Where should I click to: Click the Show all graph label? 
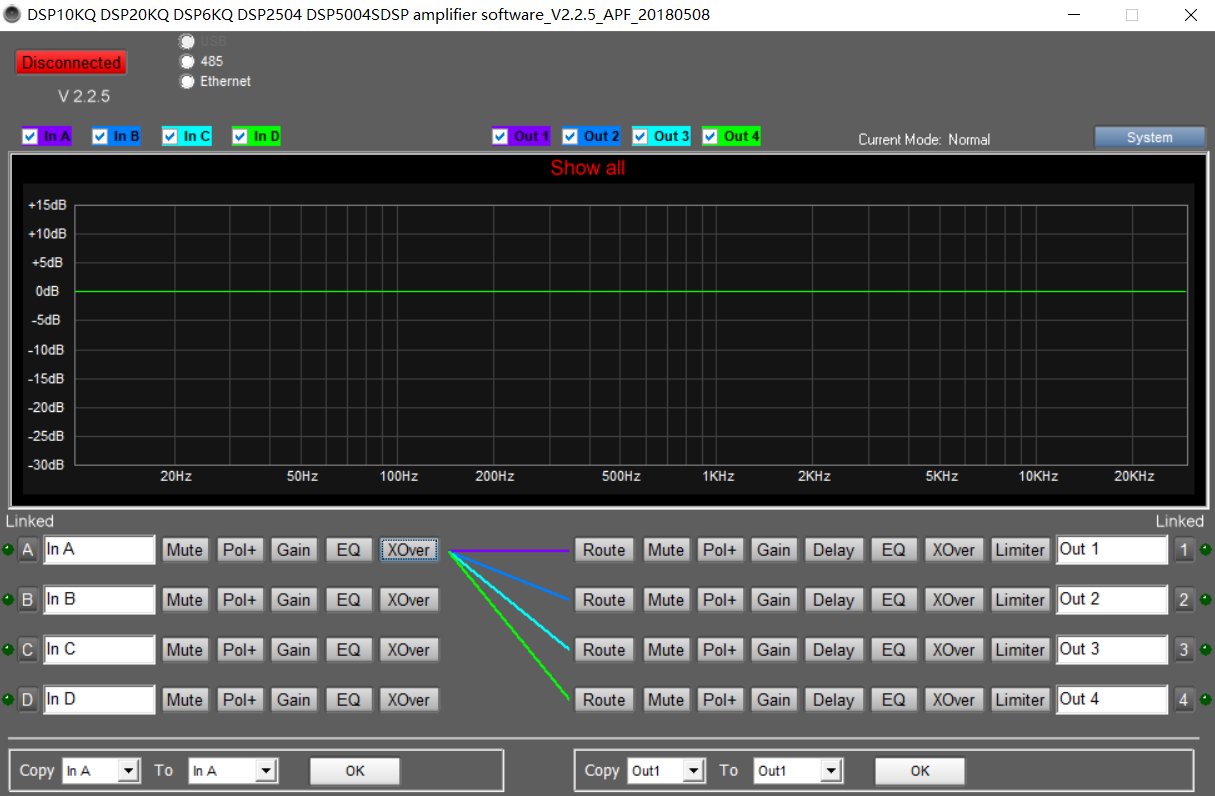[588, 168]
